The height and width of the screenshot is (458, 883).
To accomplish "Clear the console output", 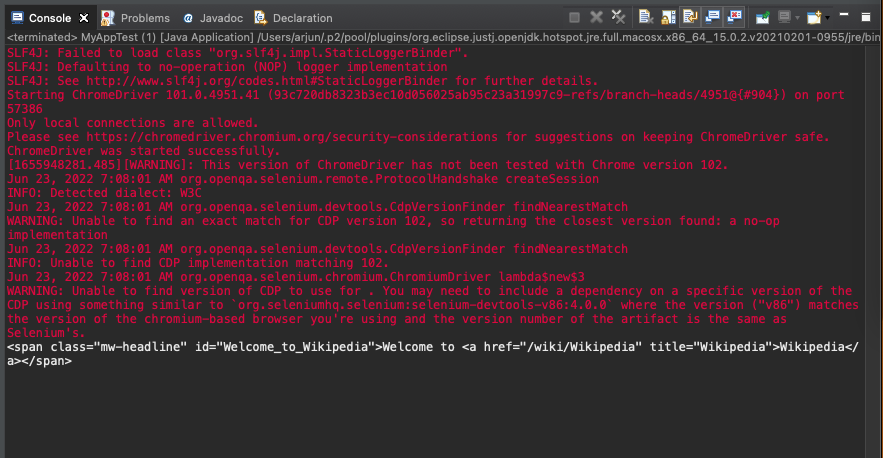I will click(646, 18).
